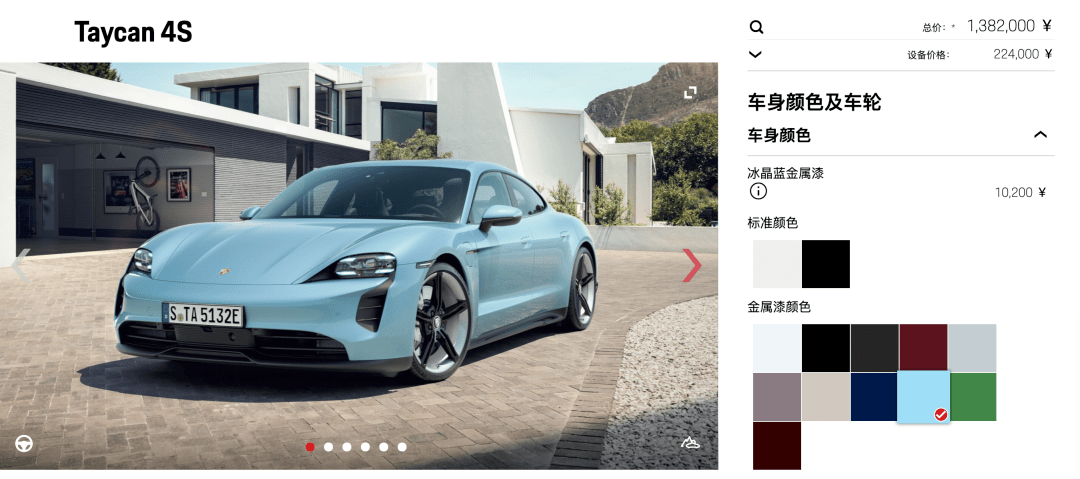Viewport: 1080px width, 479px height.
Task: Pick the dark blue metallic swatch
Action: [x=875, y=397]
